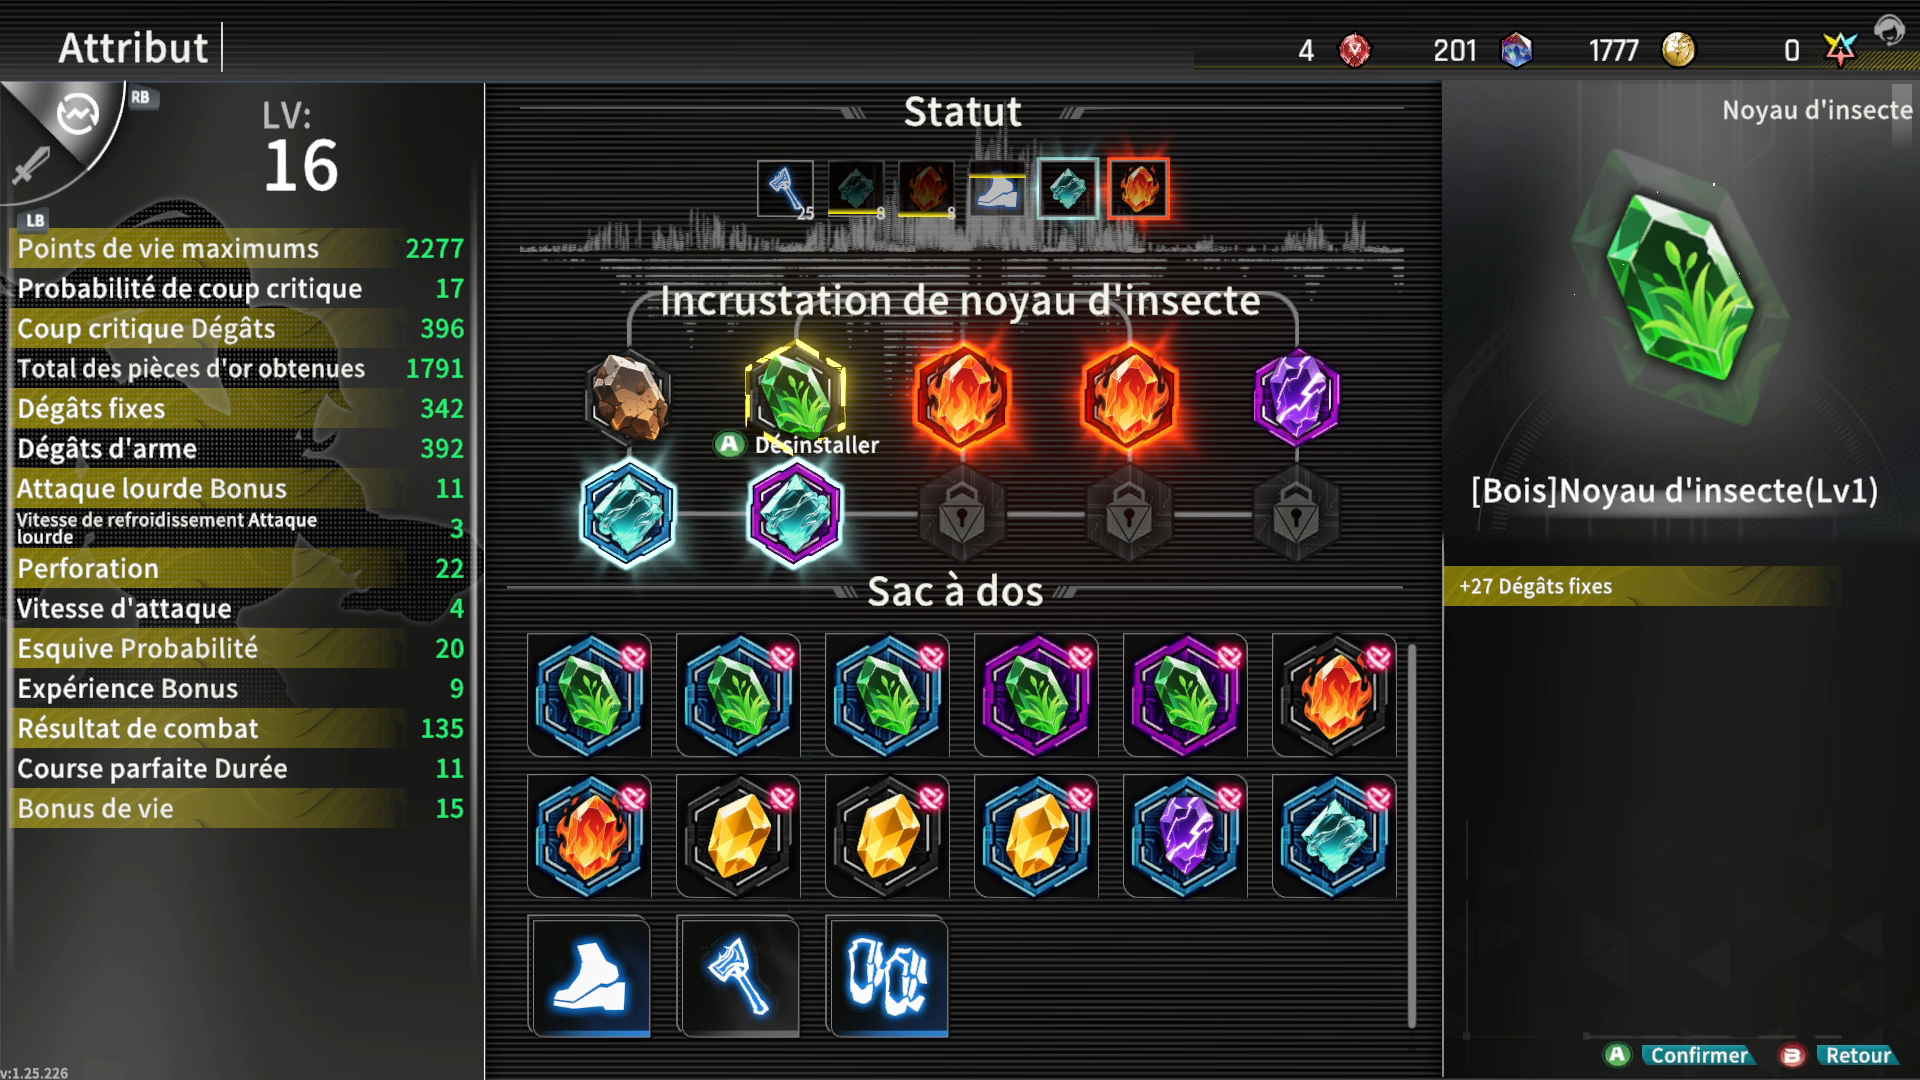1920x1080 pixels.
Task: Open the stats tab icon with RB
Action: (x=78, y=114)
